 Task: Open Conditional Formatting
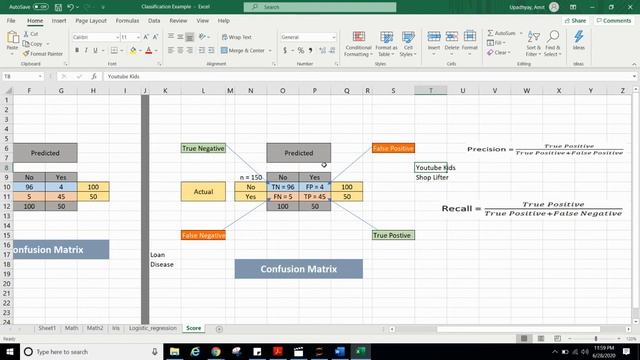[x=358, y=44]
